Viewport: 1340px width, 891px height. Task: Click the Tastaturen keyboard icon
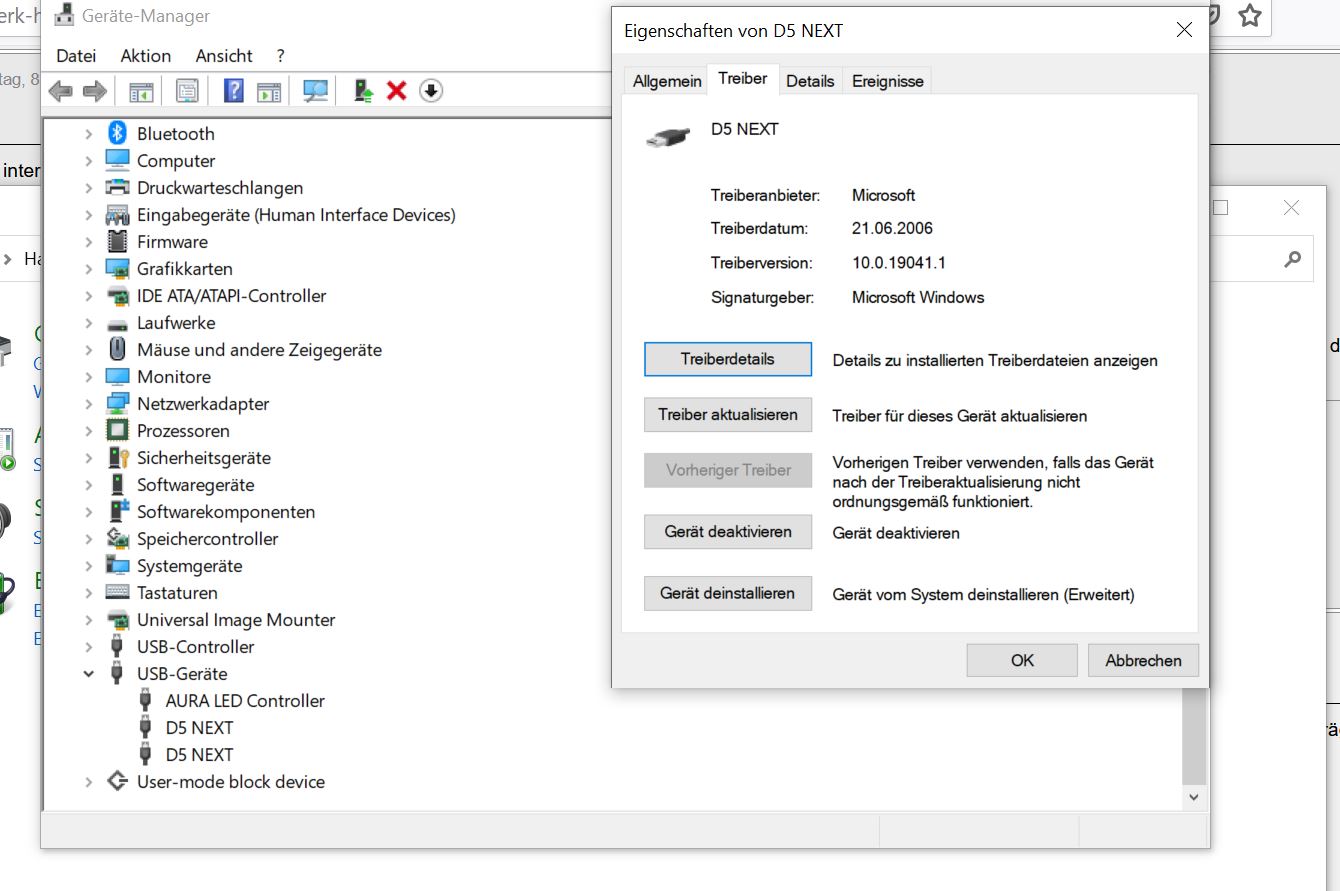click(x=118, y=592)
